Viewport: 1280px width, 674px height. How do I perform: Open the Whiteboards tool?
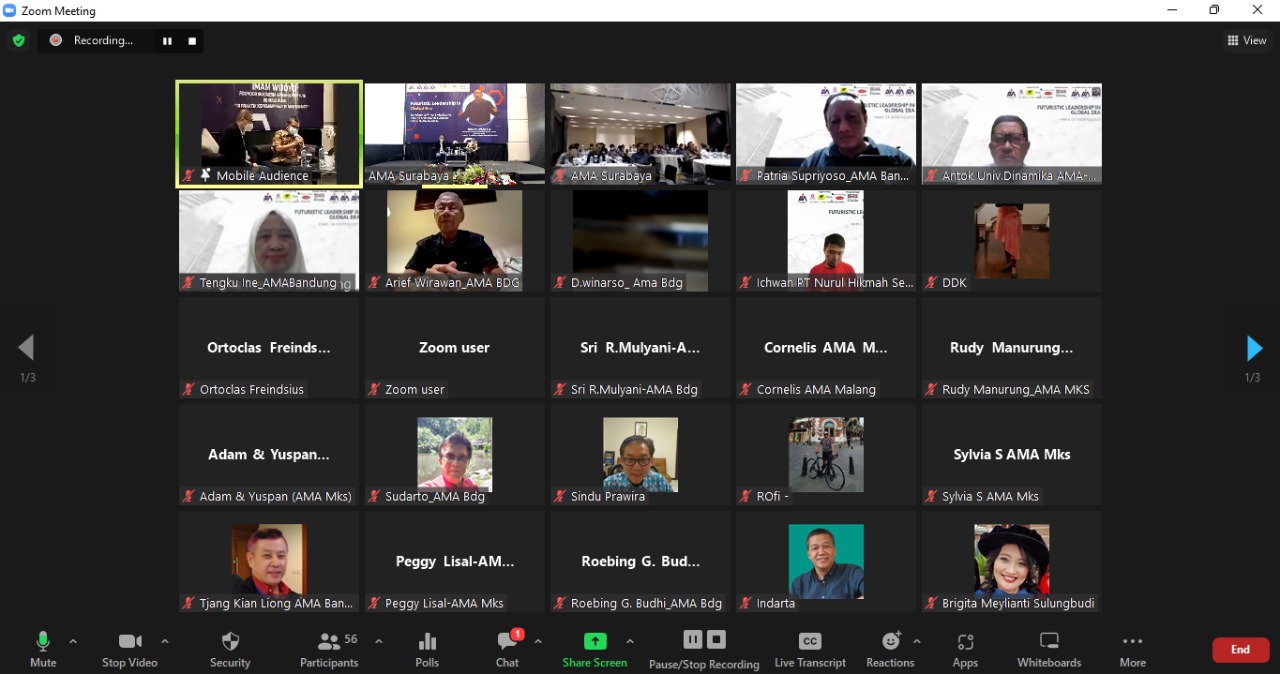coord(1049,649)
